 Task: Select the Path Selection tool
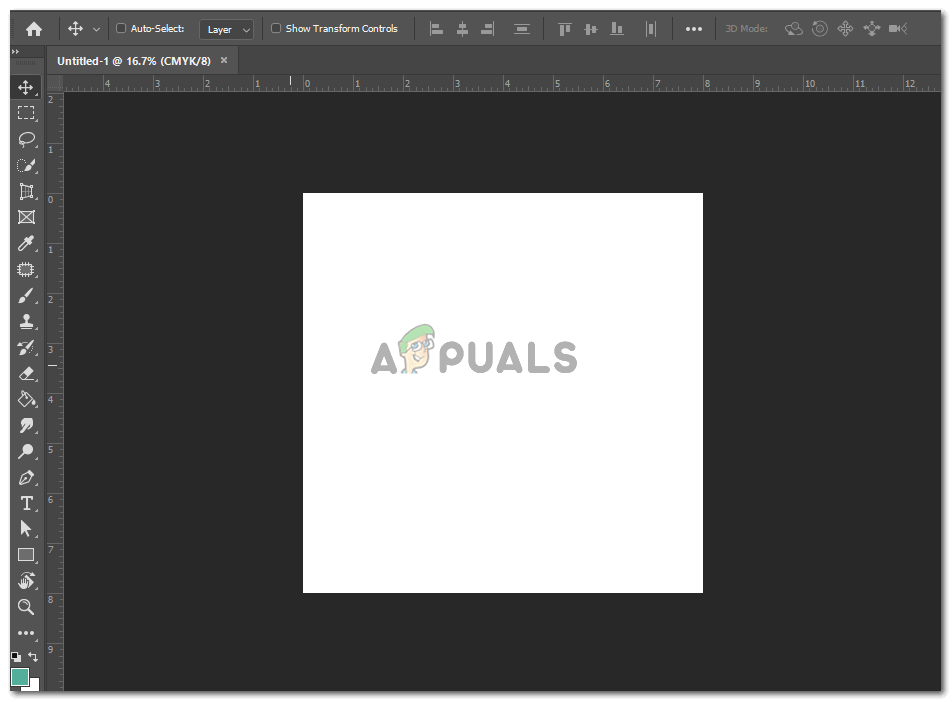coord(26,529)
